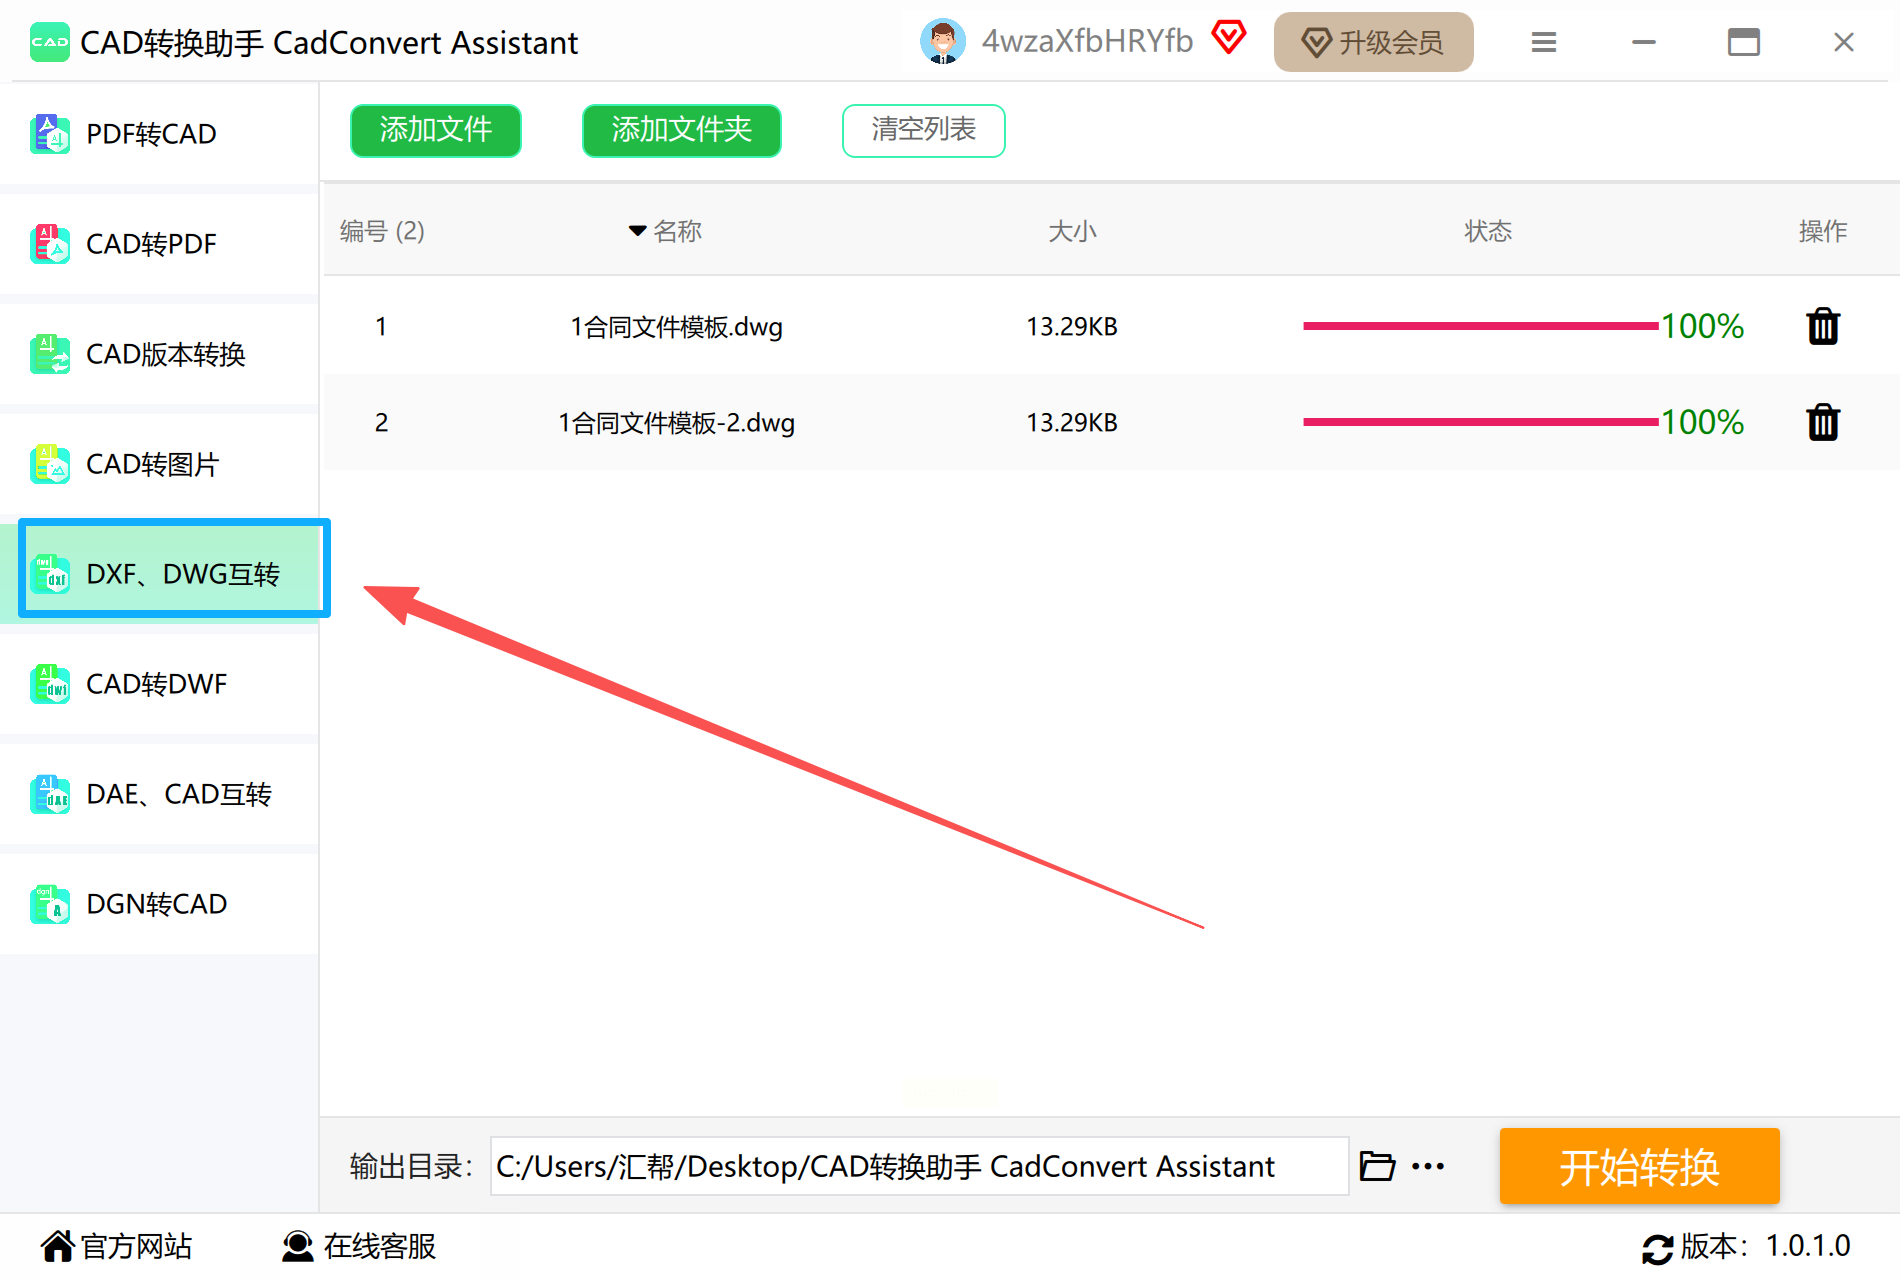Viewport: 1900px width, 1280px height.
Task: Start conversion with 开始转换 button
Action: coord(1639,1166)
